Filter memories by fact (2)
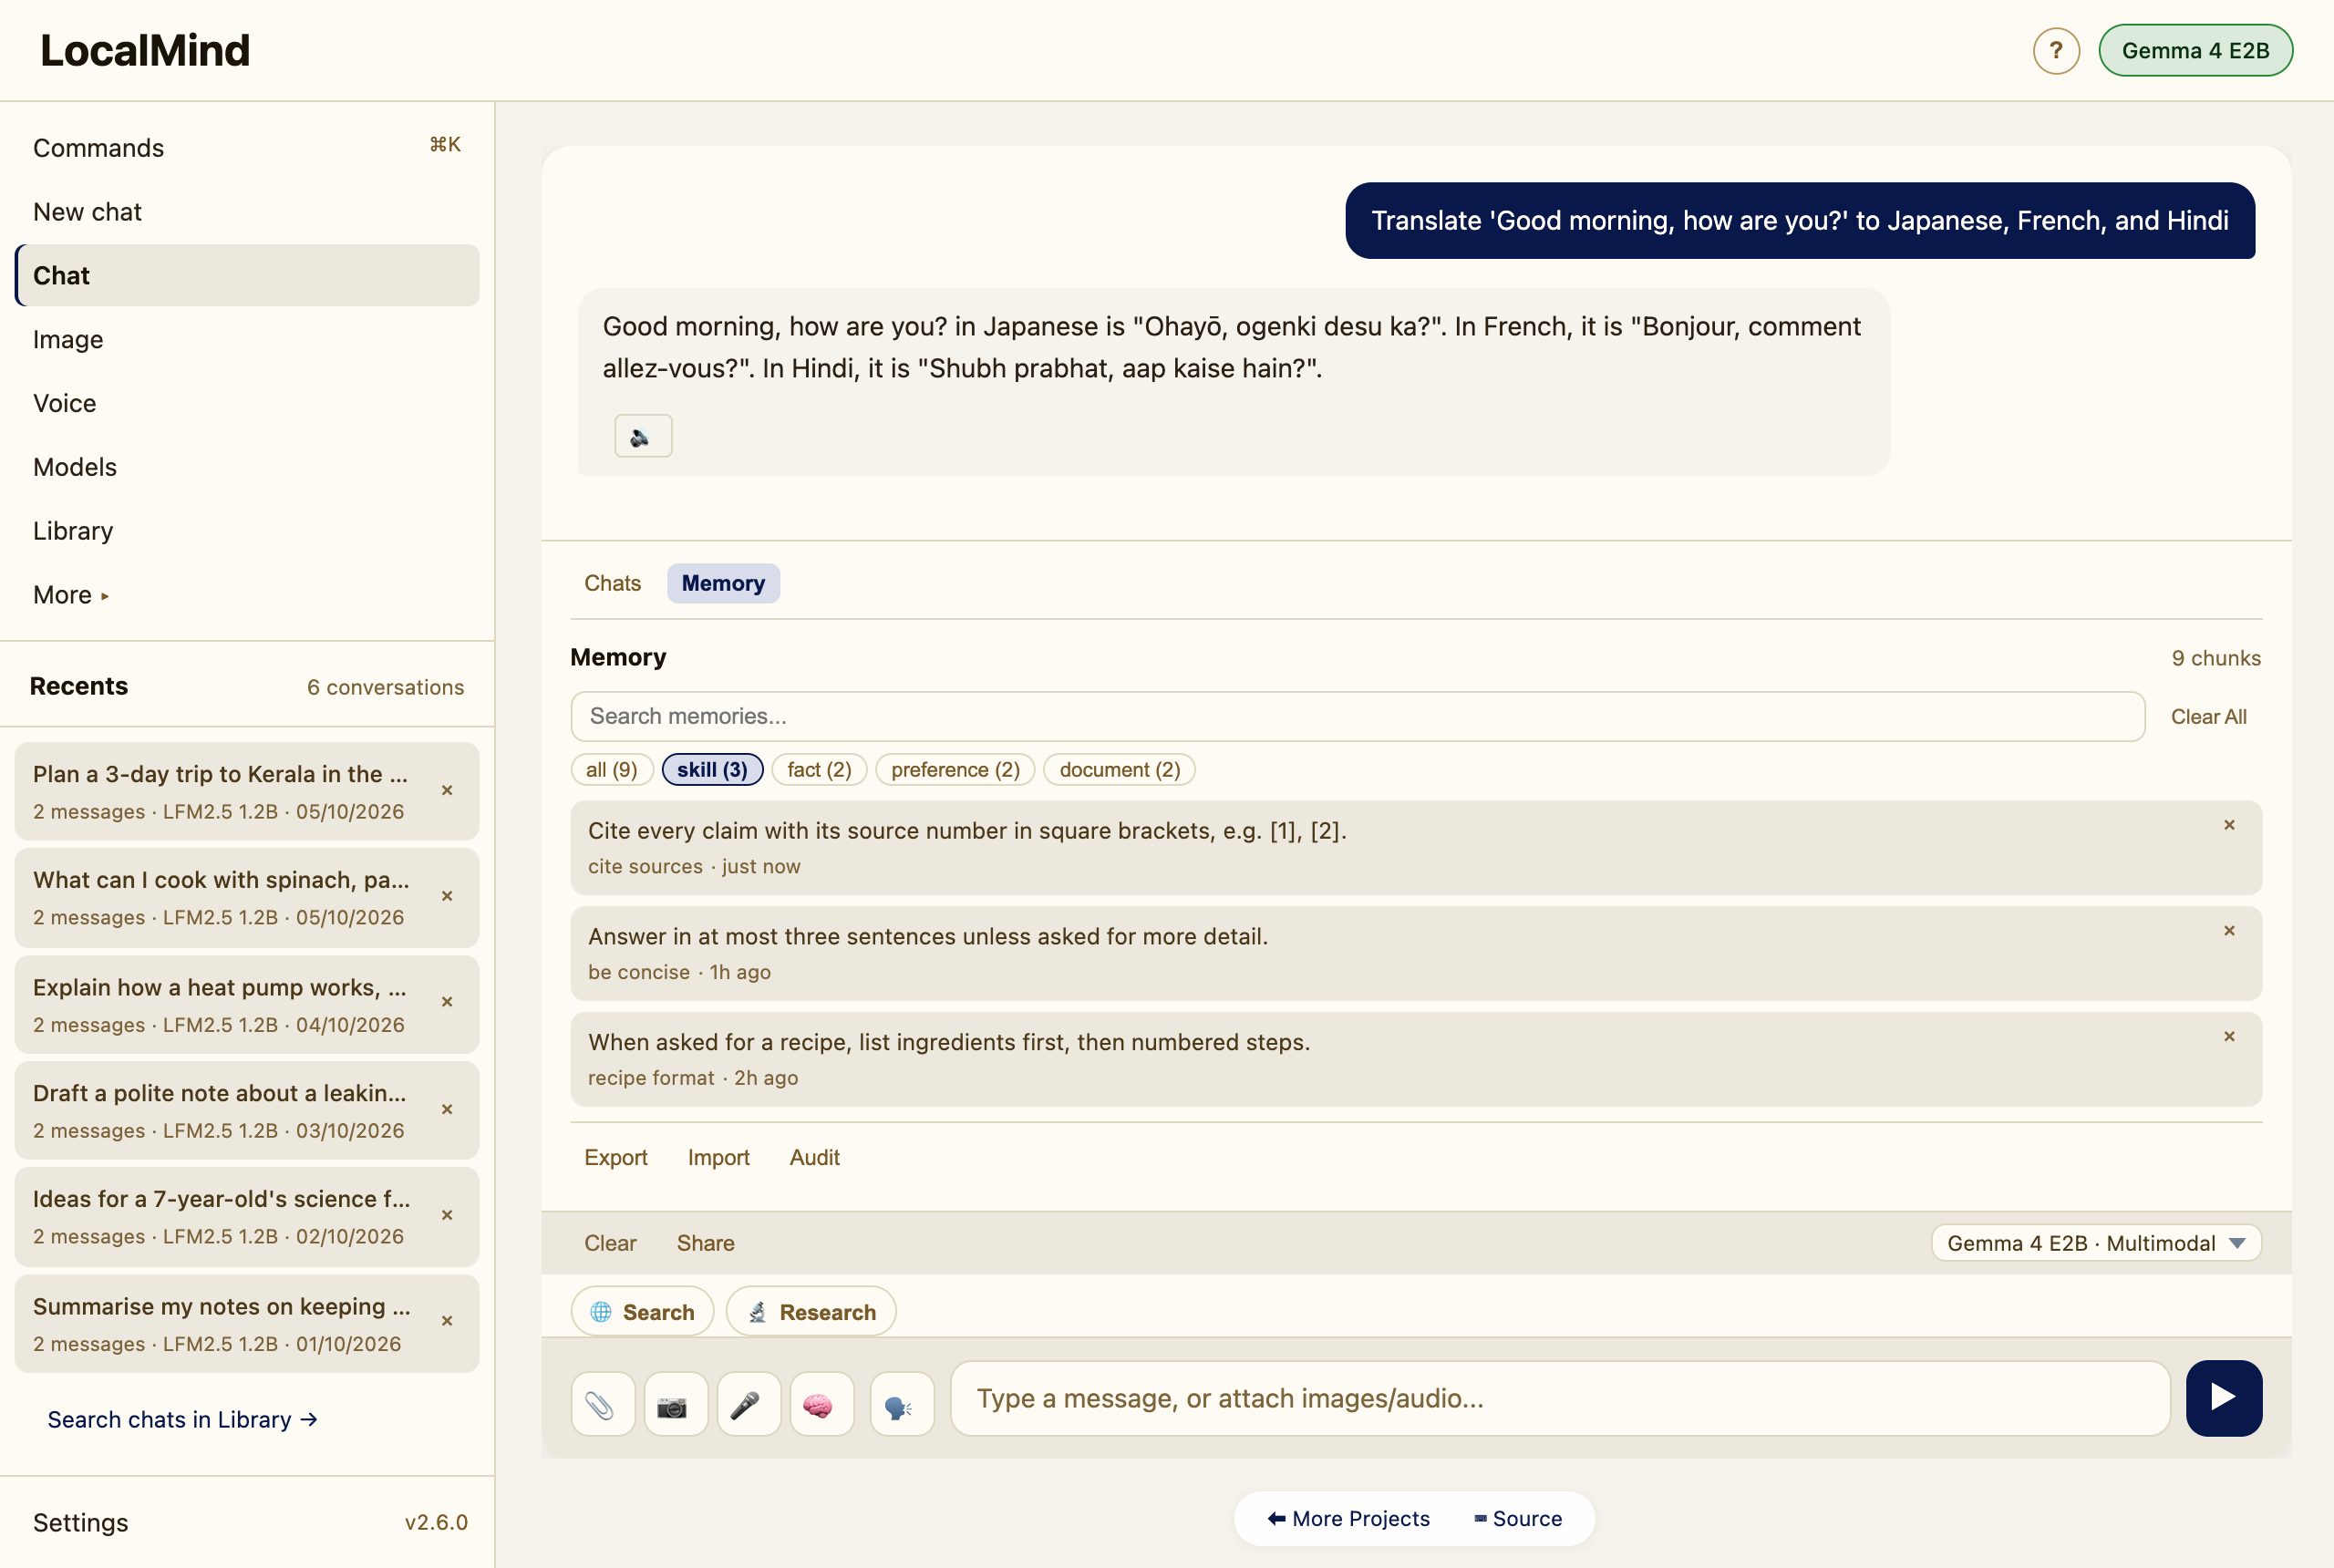2334x1568 pixels. pyautogui.click(x=819, y=769)
